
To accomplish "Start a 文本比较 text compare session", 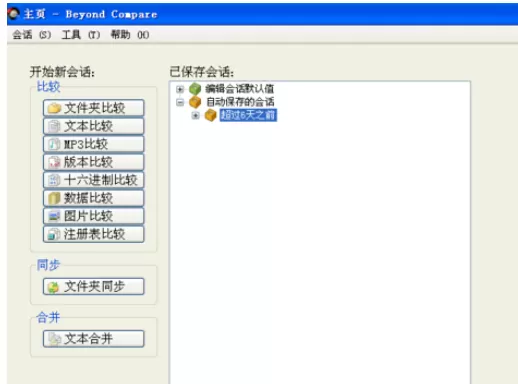I will (94, 126).
